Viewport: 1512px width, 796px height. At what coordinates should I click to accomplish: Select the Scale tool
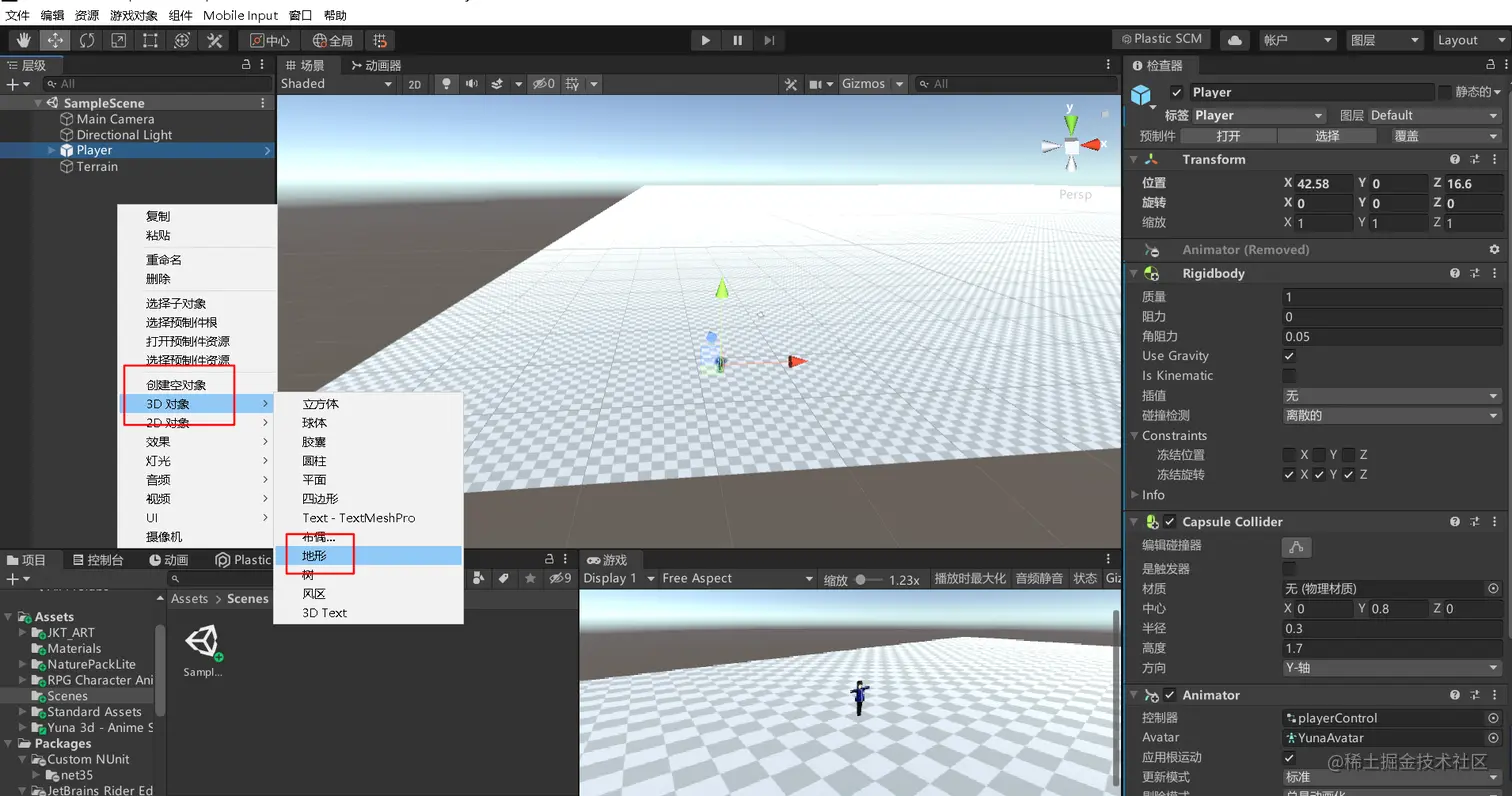pyautogui.click(x=119, y=40)
